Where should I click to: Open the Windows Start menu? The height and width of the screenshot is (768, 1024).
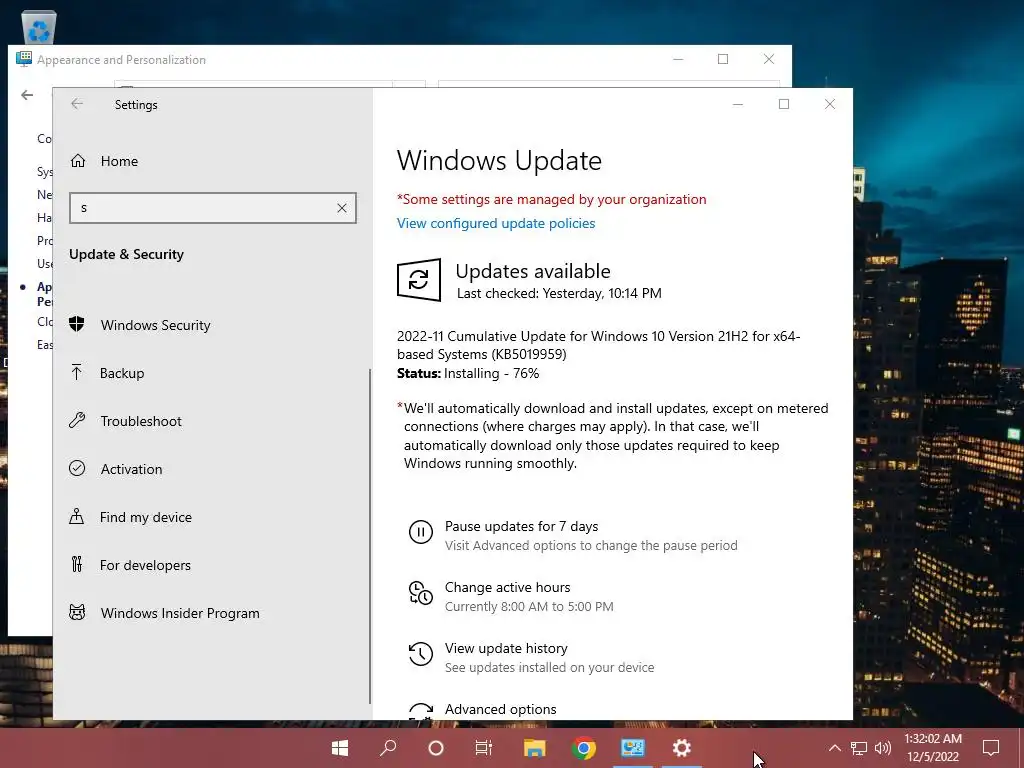(340, 748)
